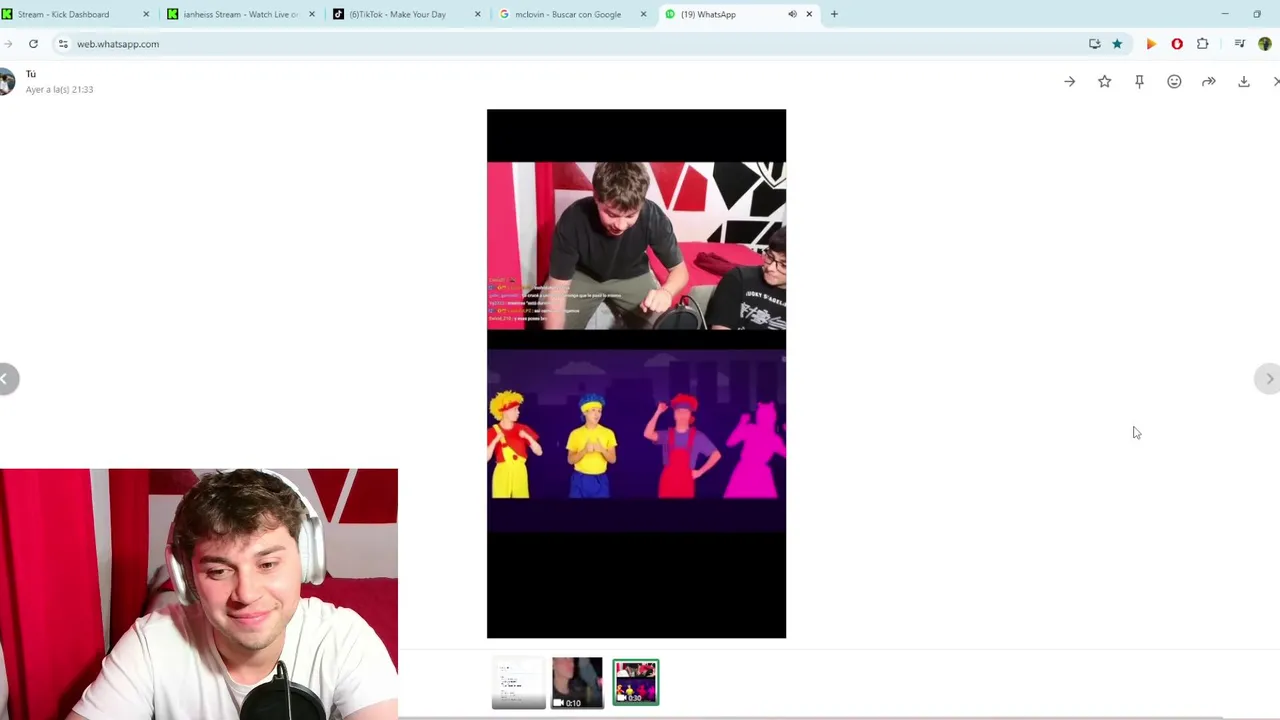The height and width of the screenshot is (720, 1280).
Task: Close the WhatsApp tab
Action: click(809, 14)
